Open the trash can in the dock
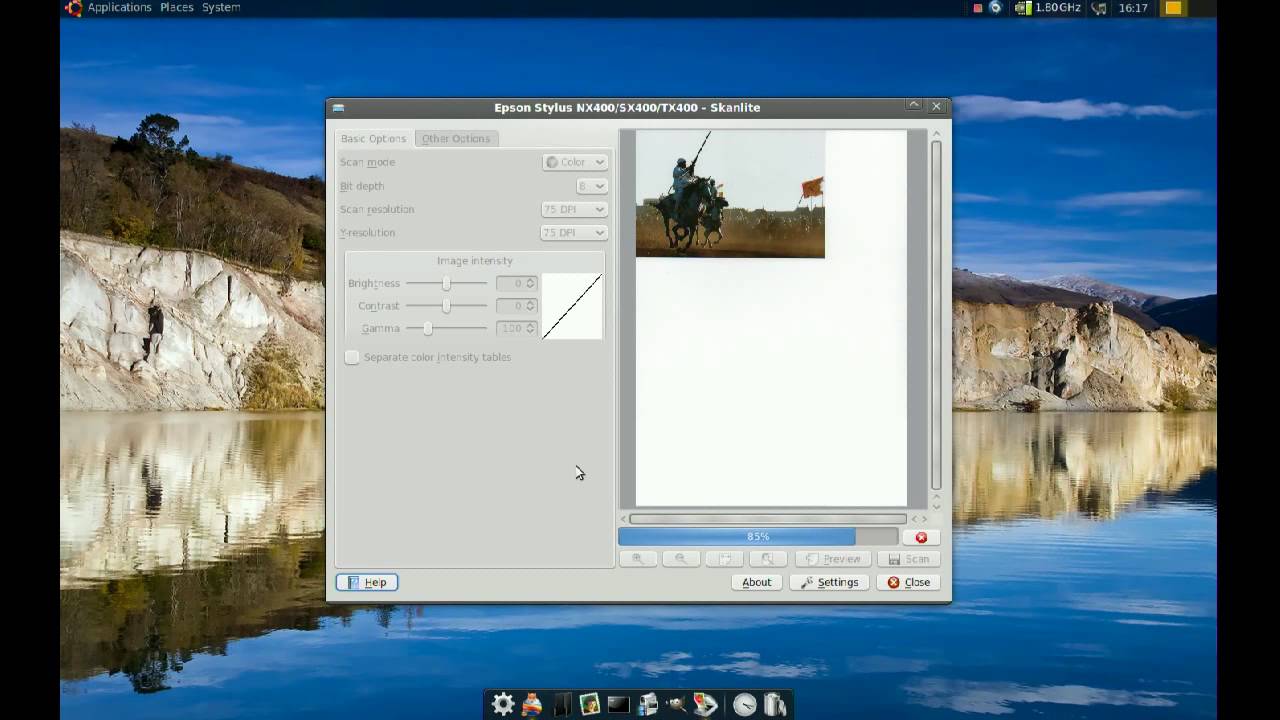 775,704
